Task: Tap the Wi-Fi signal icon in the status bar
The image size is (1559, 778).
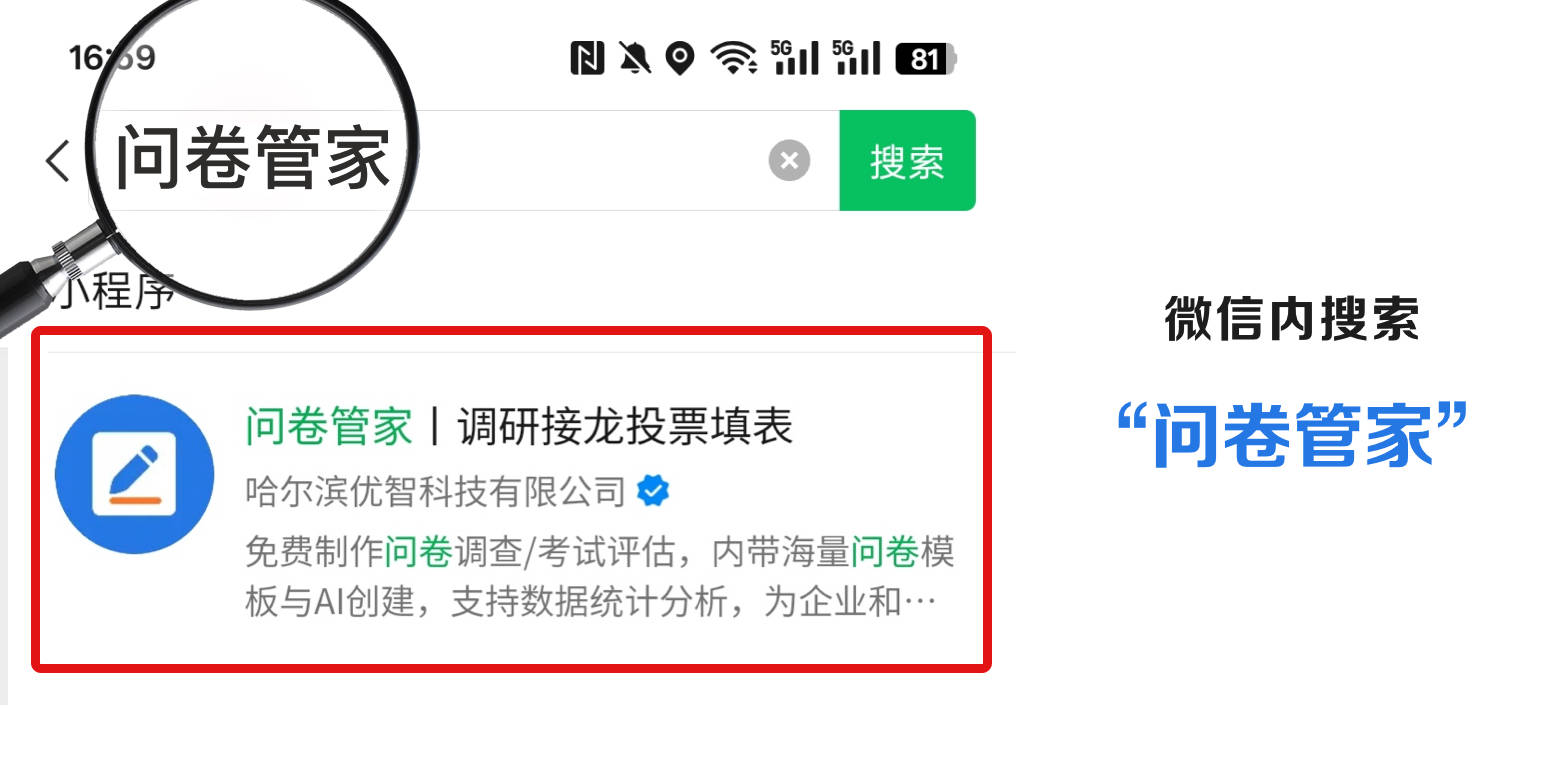Action: point(733,59)
